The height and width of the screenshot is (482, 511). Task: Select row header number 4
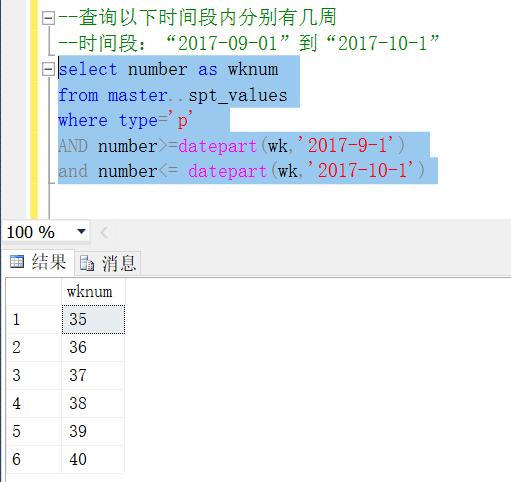35,403
